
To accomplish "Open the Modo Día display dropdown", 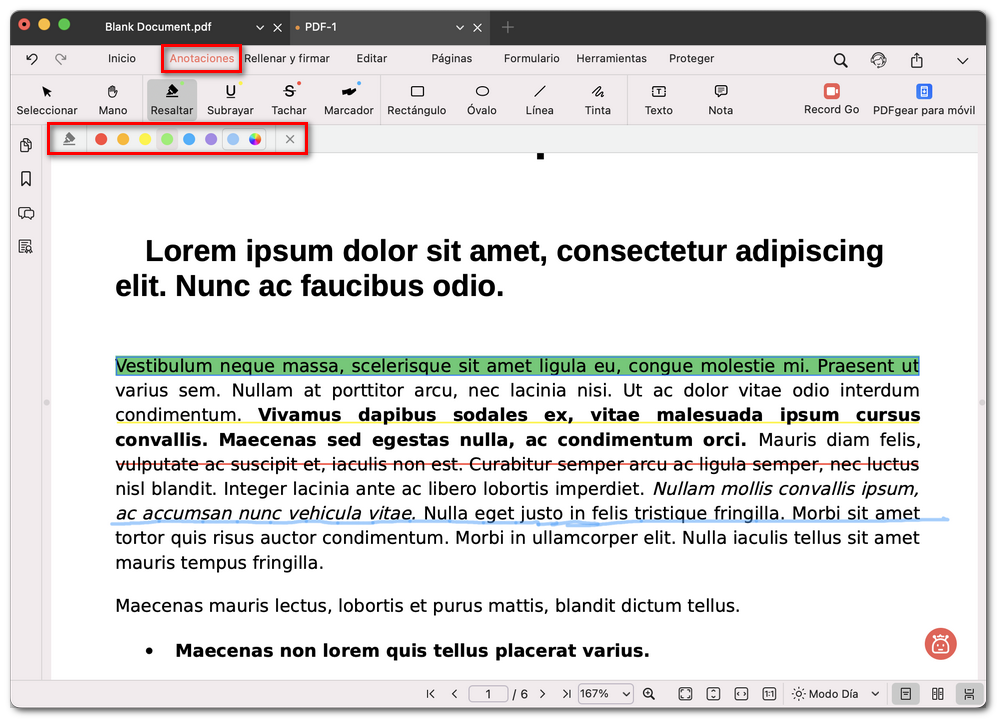I will point(834,693).
